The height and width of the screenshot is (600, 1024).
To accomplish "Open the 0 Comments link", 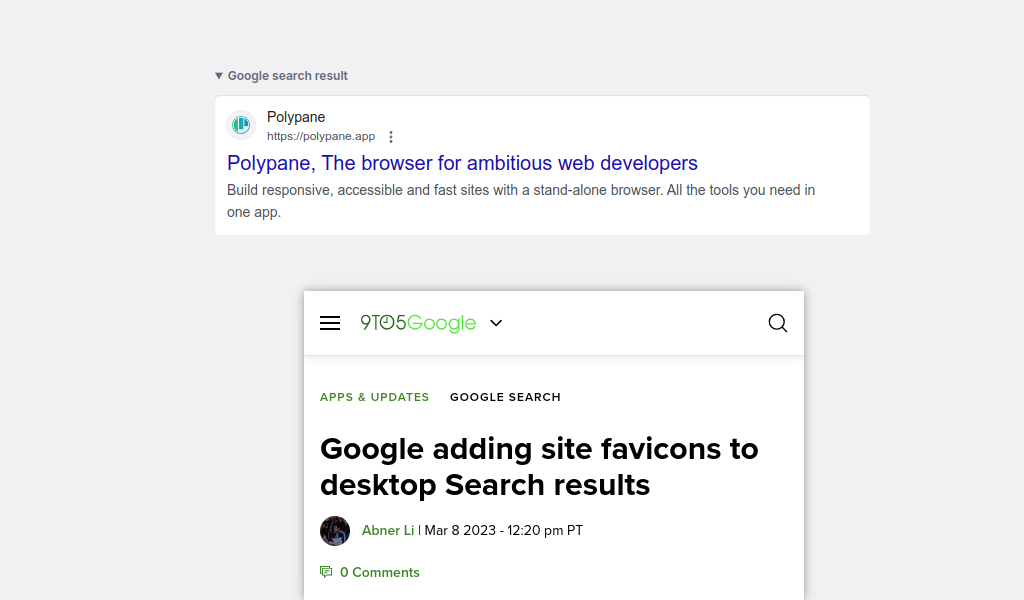I will pos(379,573).
